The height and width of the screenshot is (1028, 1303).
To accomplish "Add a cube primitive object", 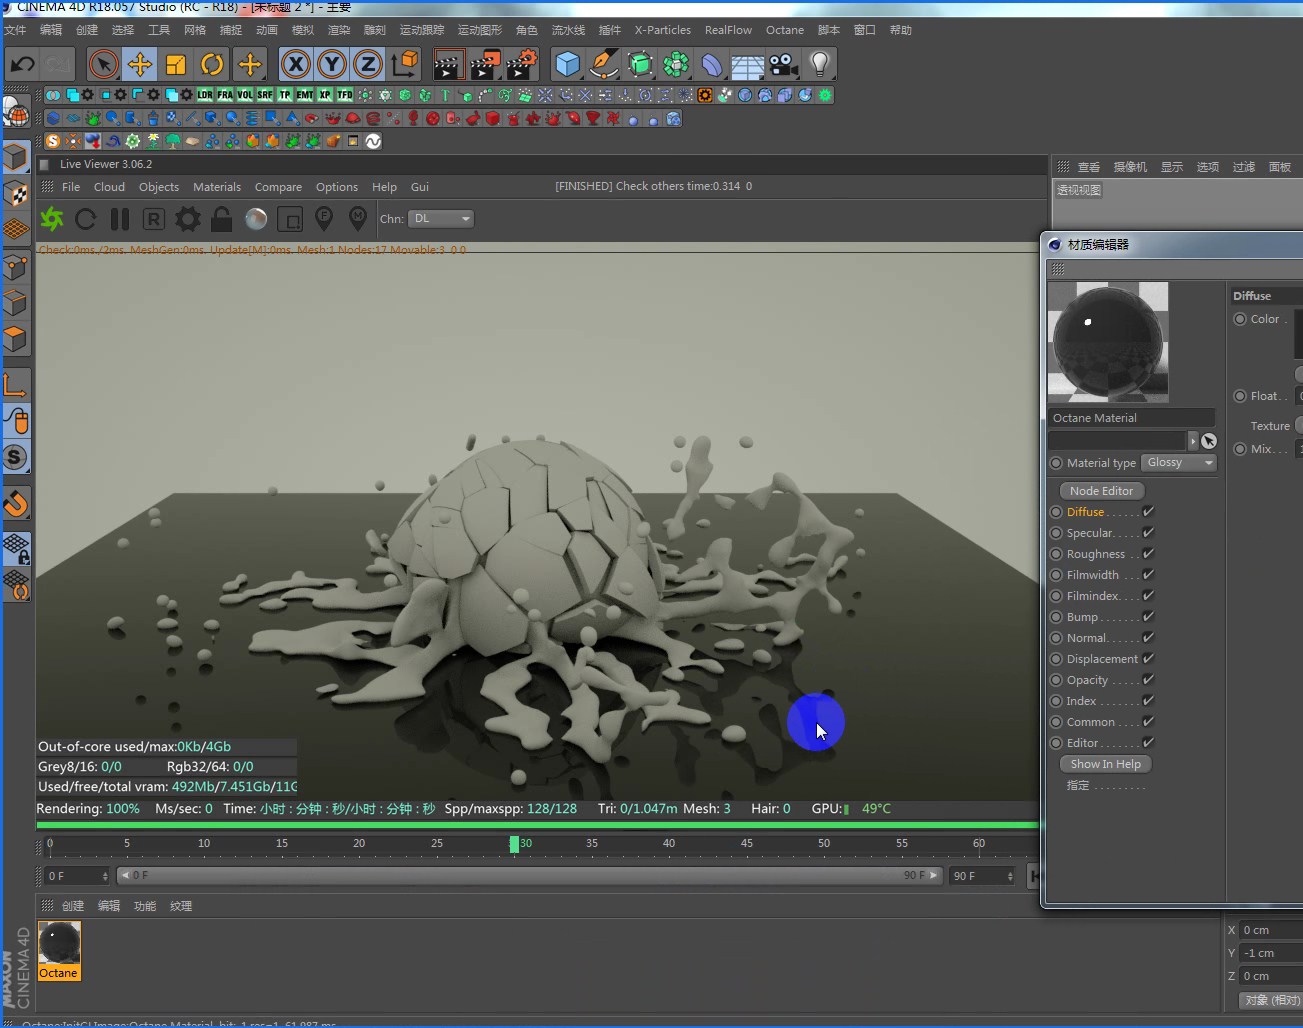I will click(567, 65).
